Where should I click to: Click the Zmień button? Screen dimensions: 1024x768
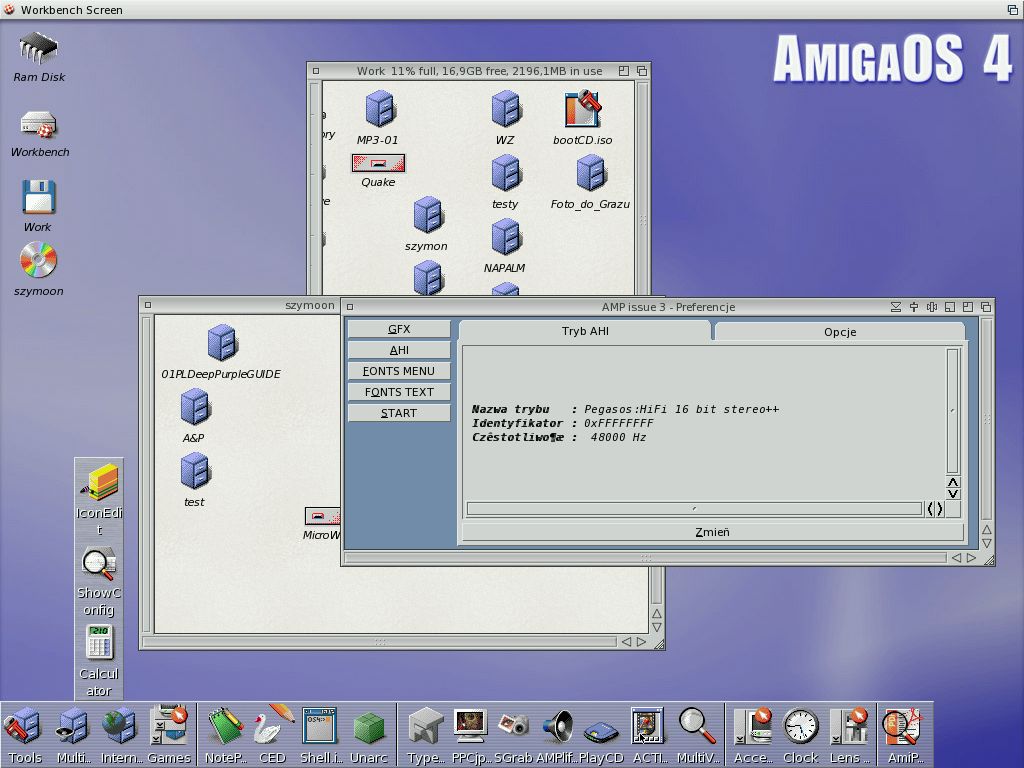tap(712, 532)
